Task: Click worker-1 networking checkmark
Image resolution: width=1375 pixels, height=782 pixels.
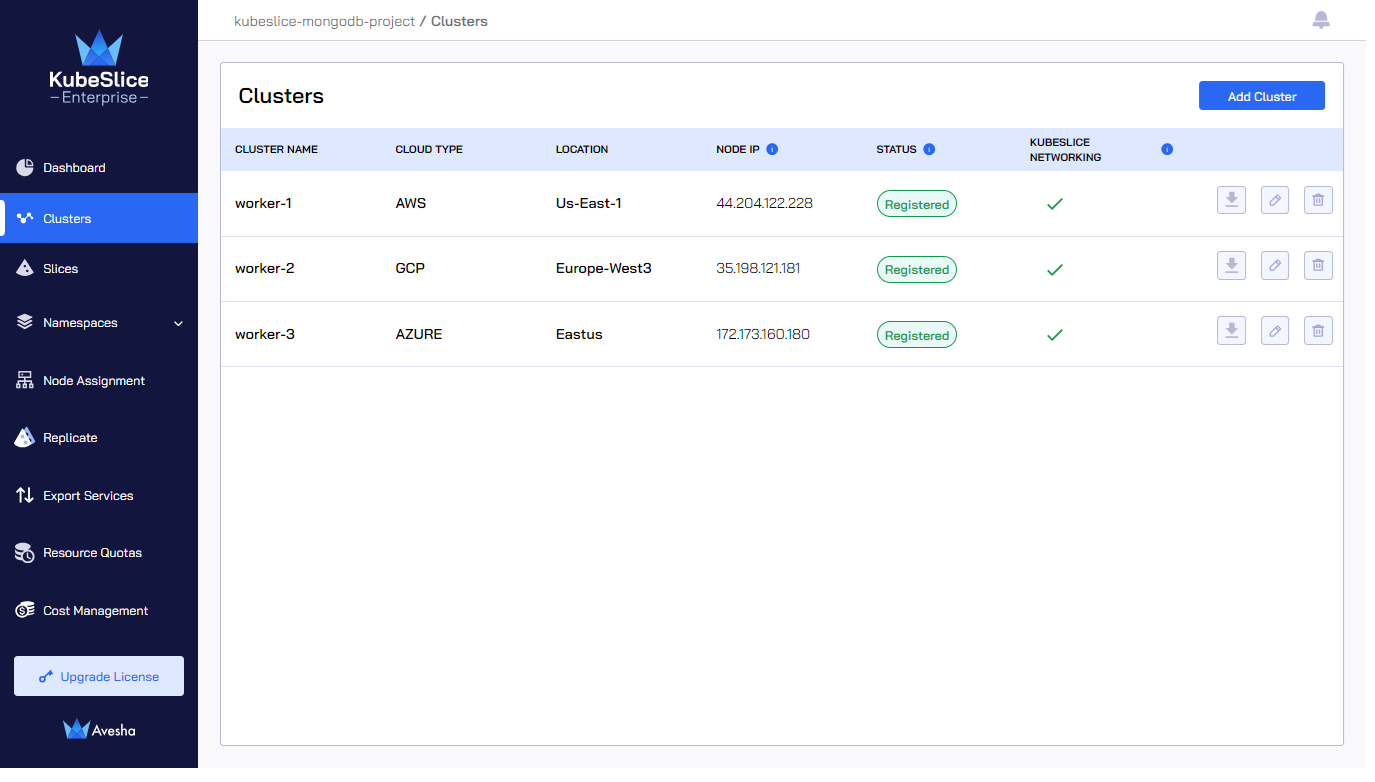Action: pyautogui.click(x=1054, y=204)
